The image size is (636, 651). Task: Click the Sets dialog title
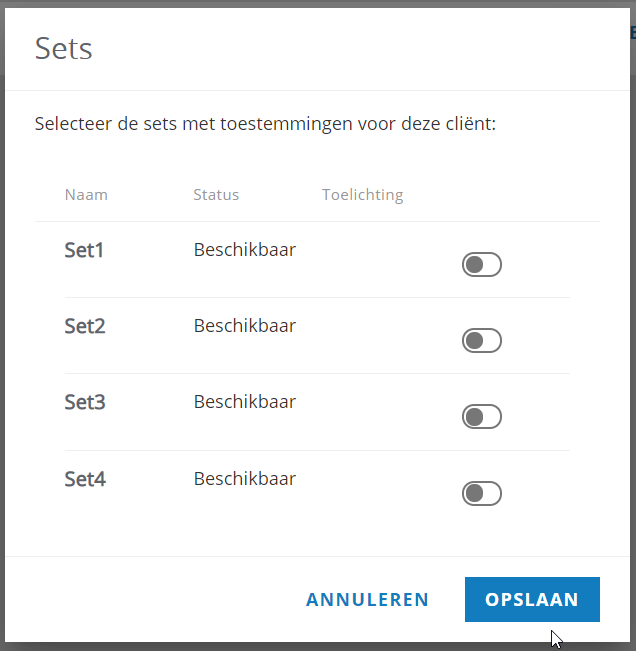[64, 49]
